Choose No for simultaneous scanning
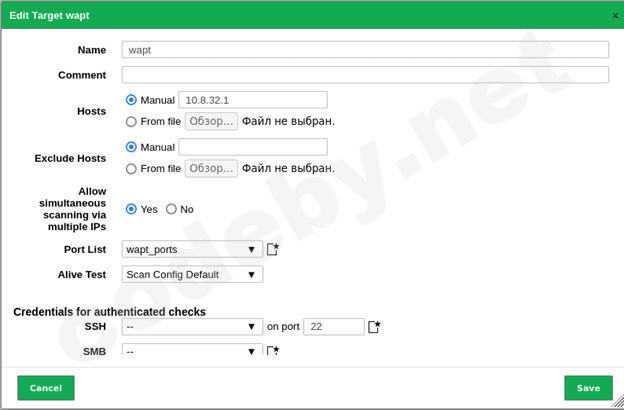The height and width of the screenshot is (410, 624). pyautogui.click(x=171, y=209)
